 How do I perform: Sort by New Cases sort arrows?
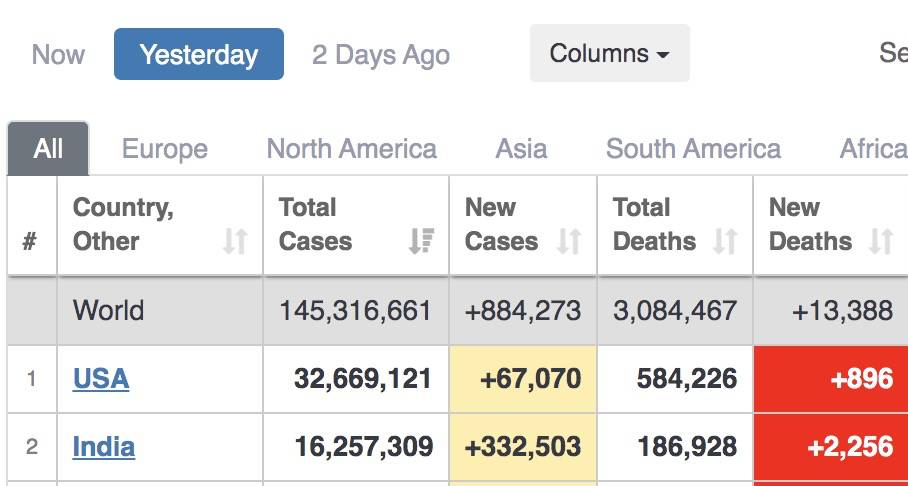coord(569,241)
